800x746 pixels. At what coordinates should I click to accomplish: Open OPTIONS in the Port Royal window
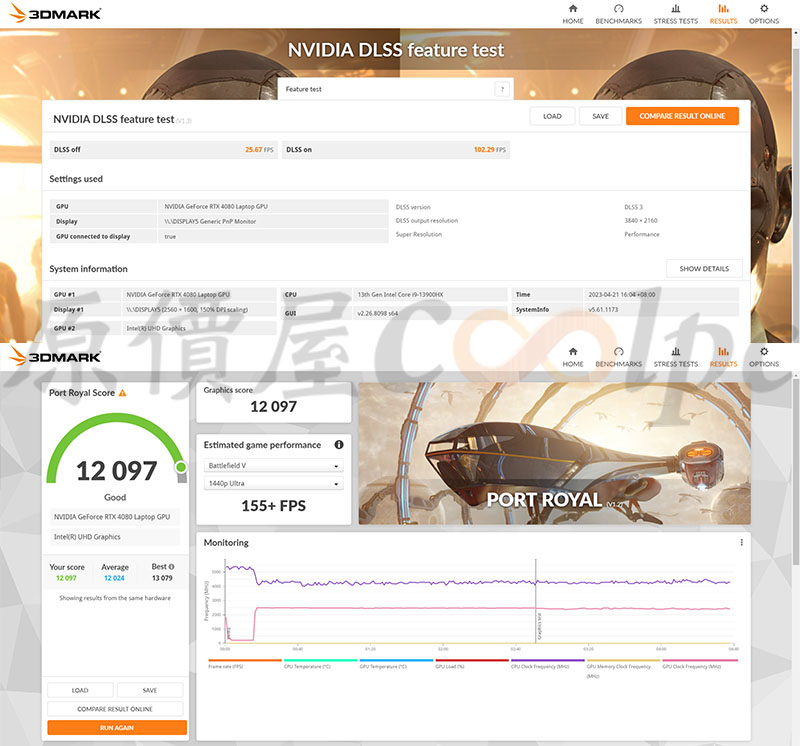pos(764,357)
